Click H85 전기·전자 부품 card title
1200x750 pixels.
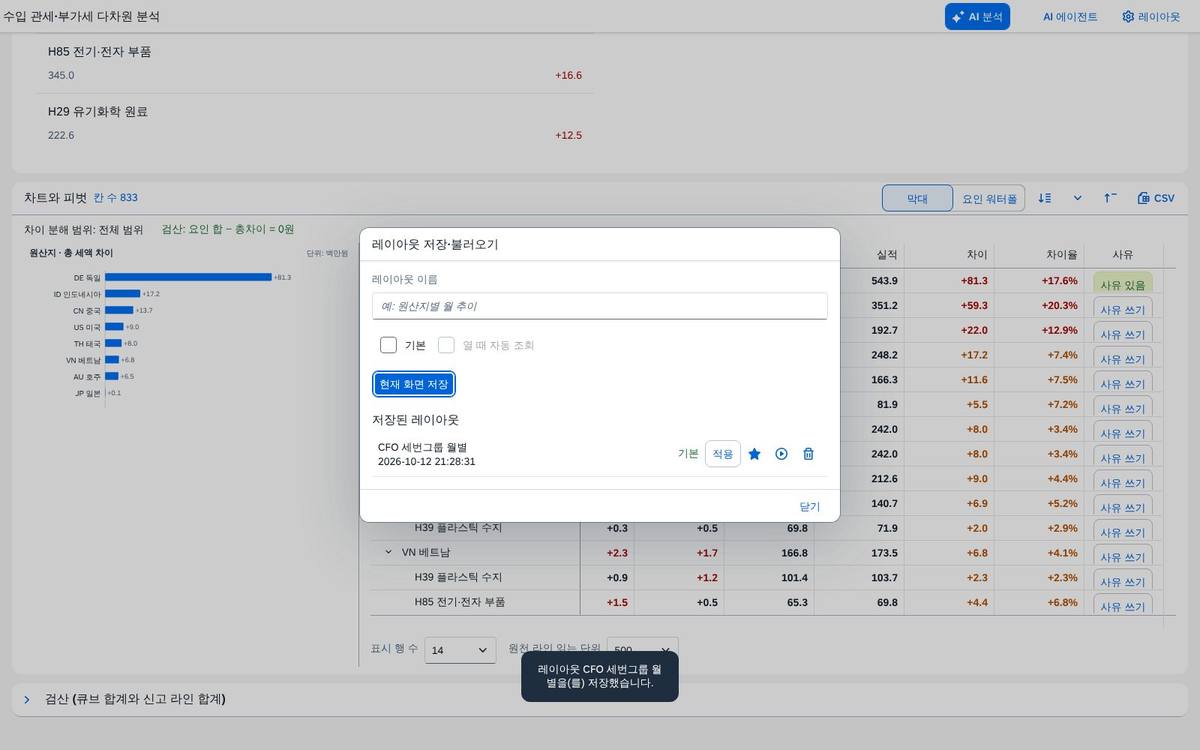[99, 51]
